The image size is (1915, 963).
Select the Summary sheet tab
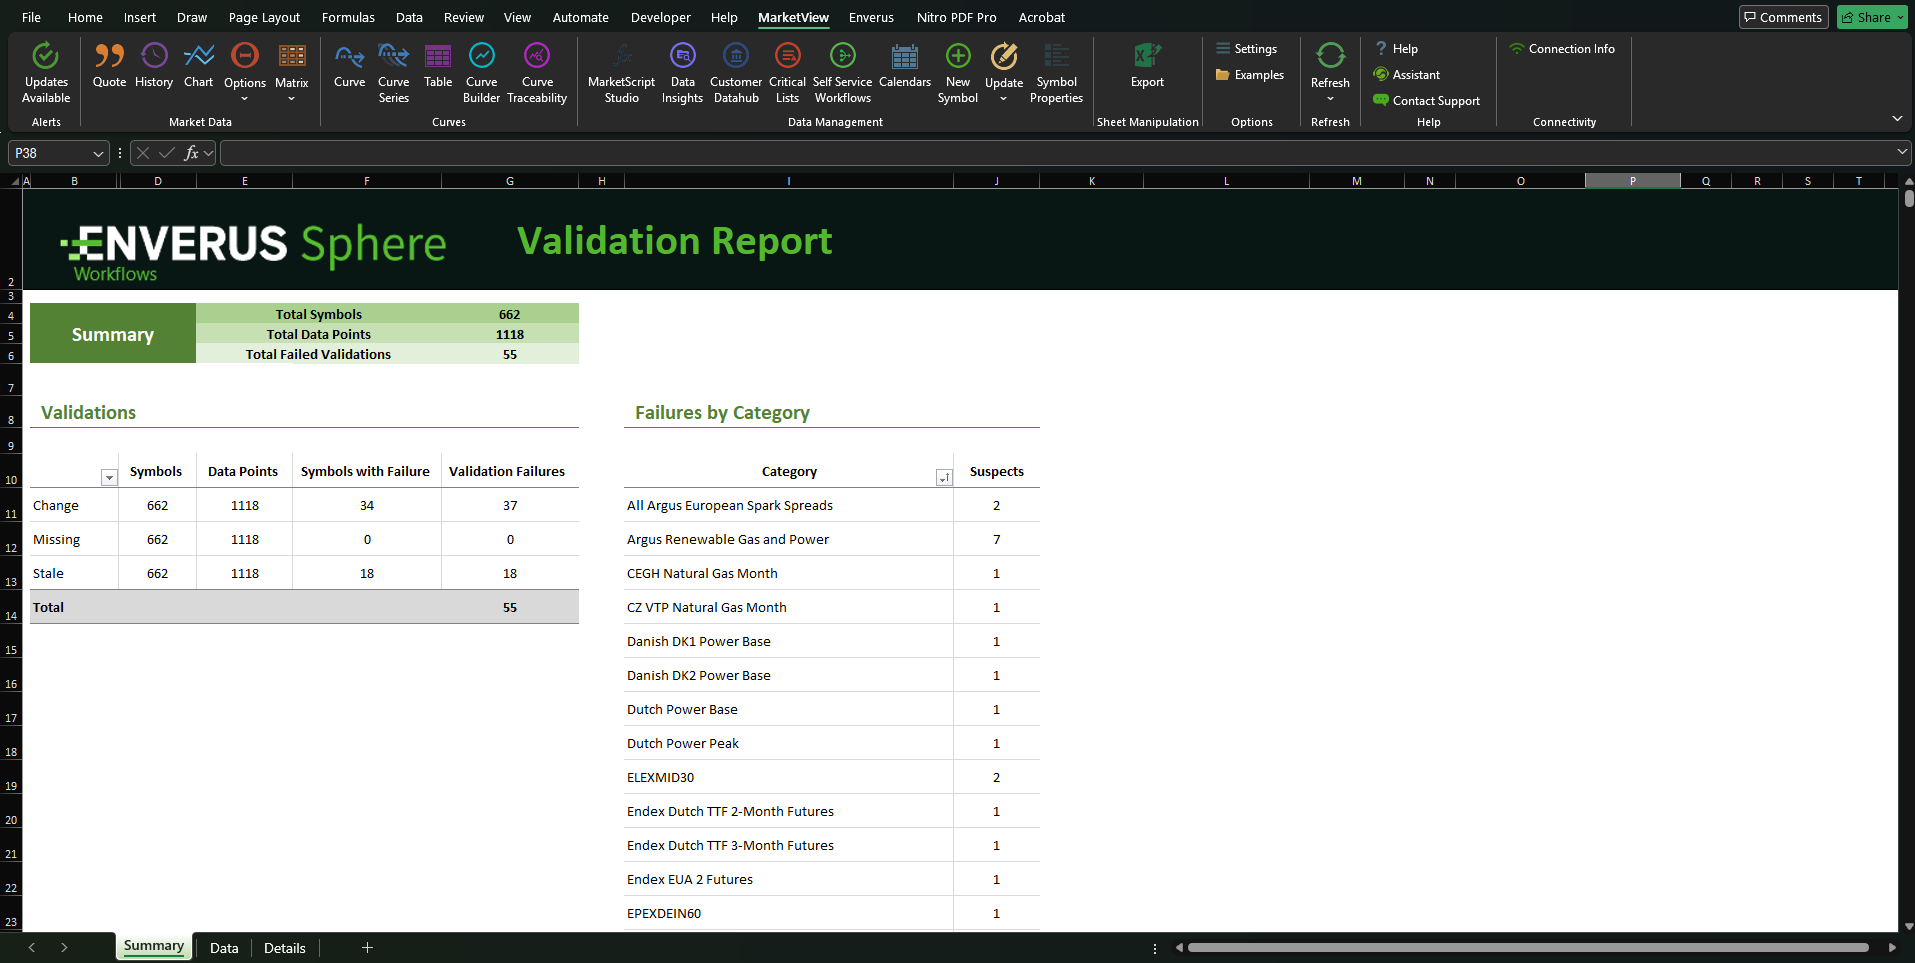click(153, 947)
